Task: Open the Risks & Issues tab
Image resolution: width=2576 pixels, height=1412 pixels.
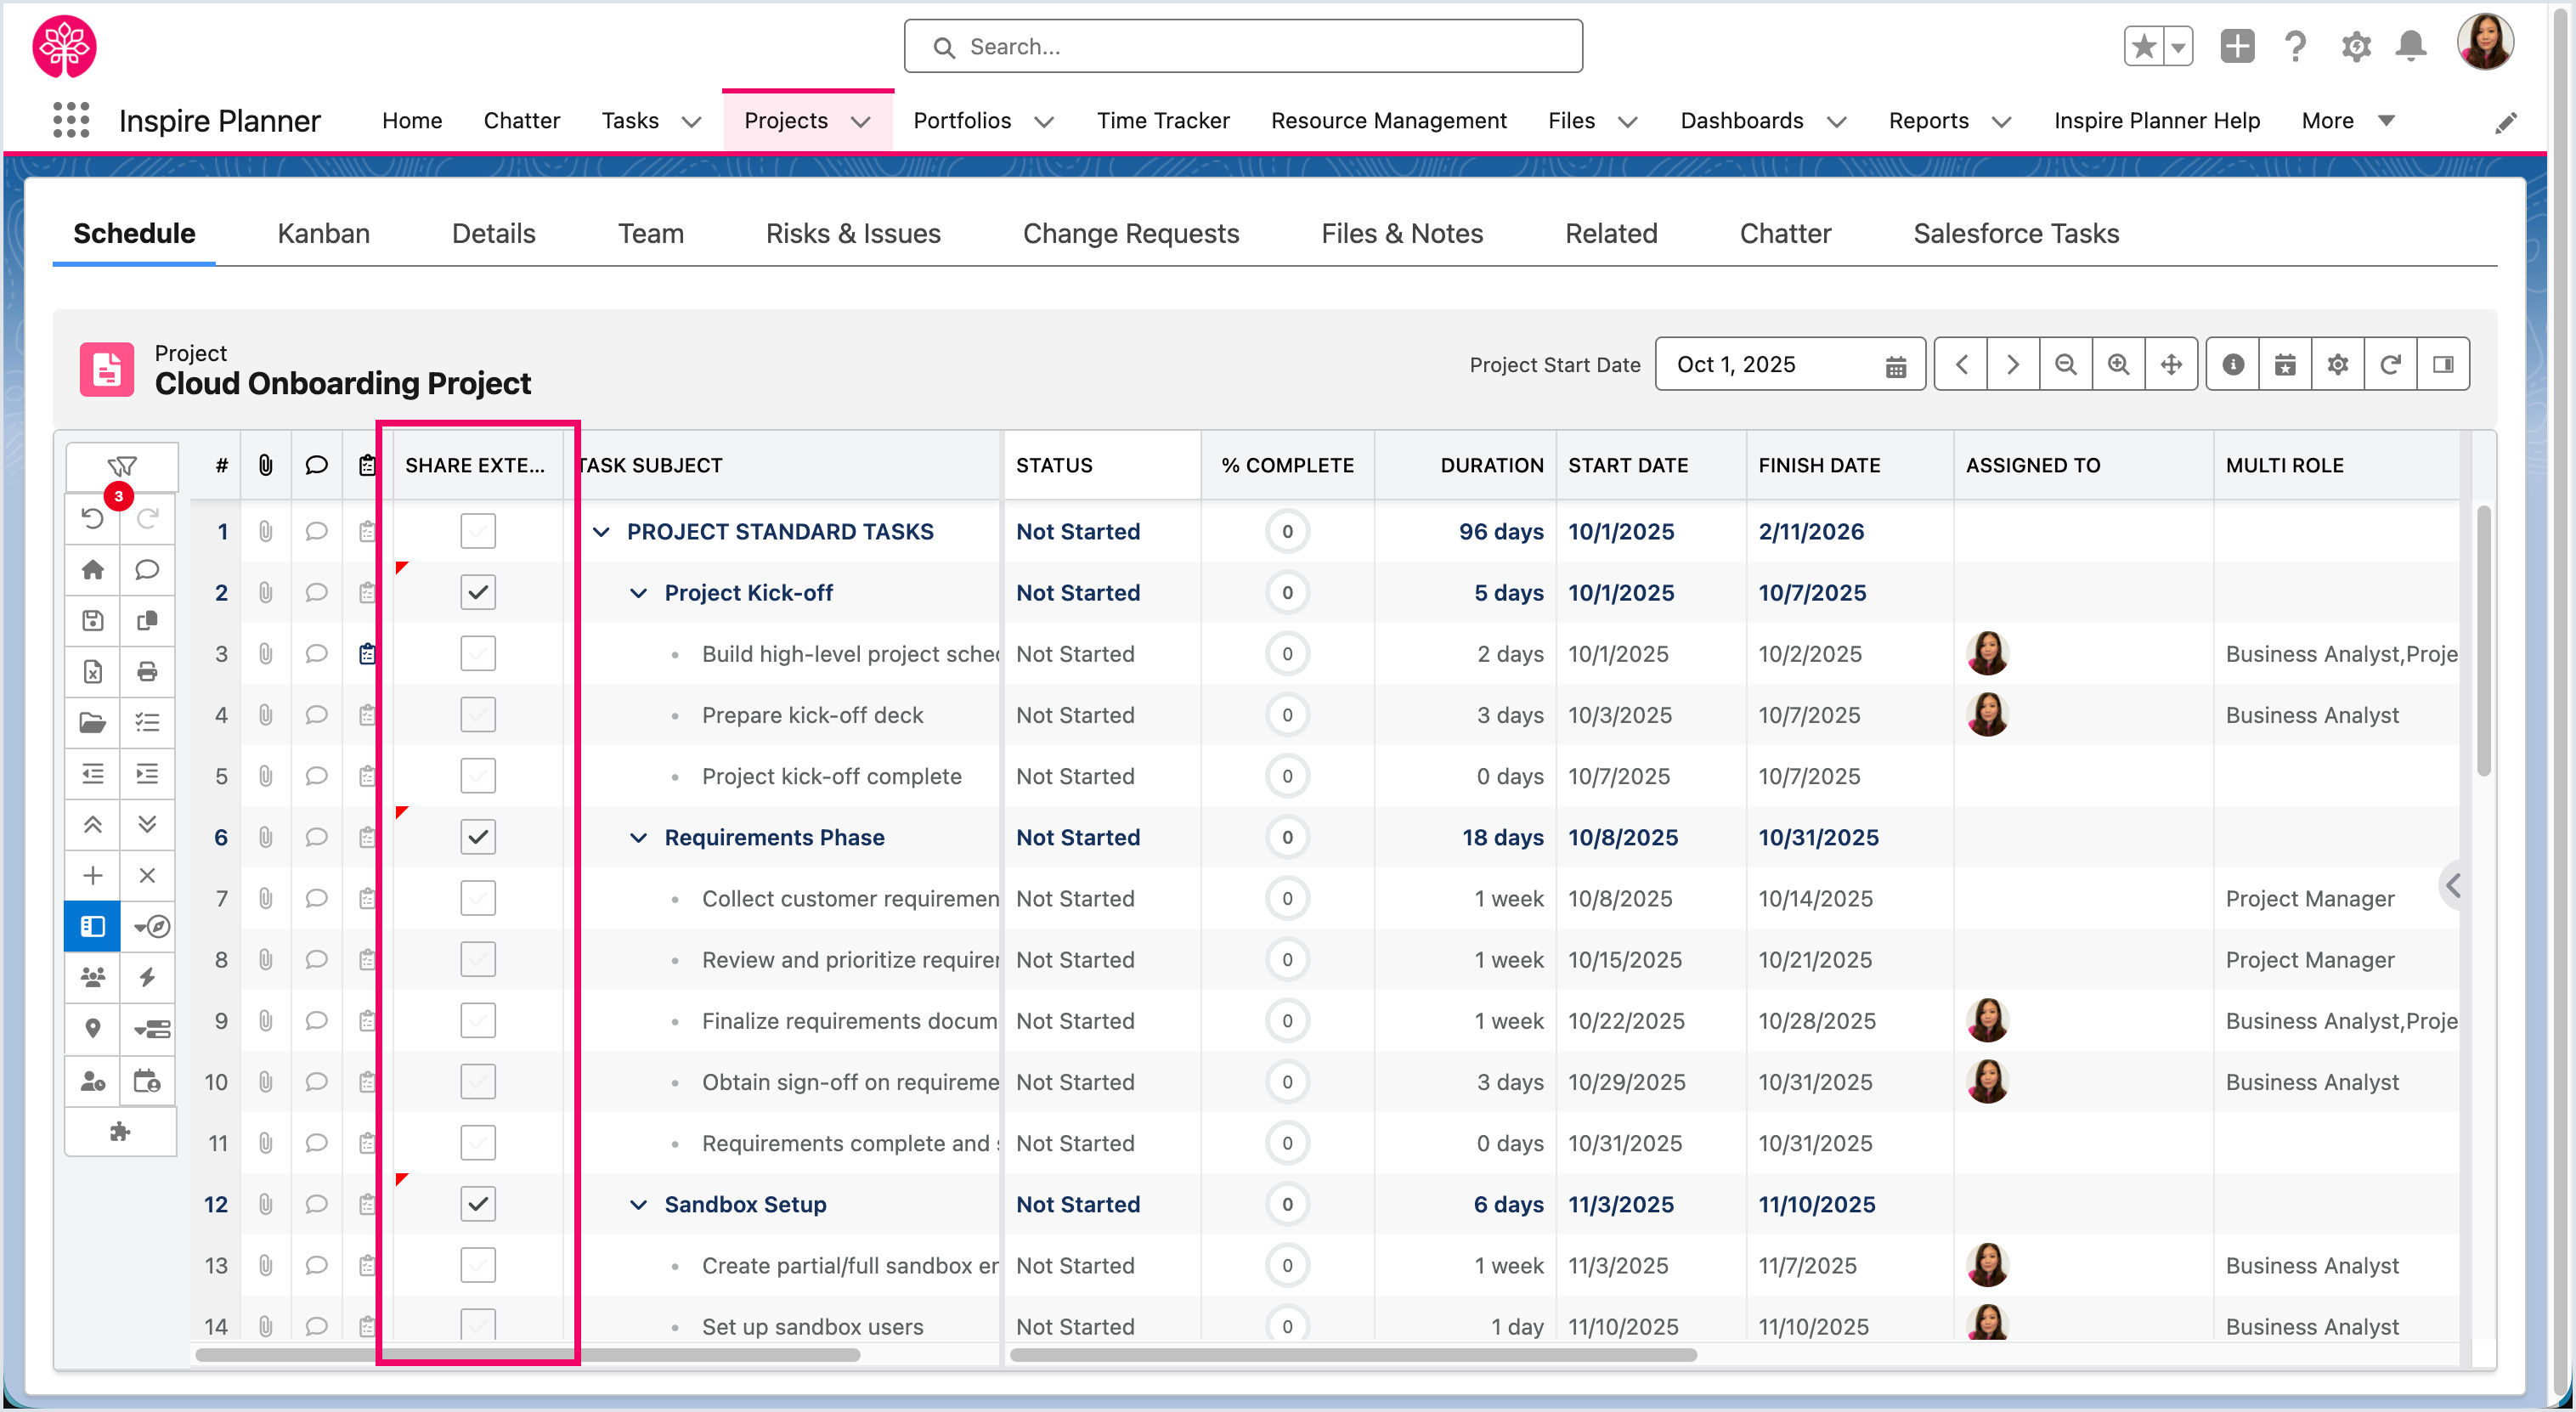Action: click(x=853, y=233)
